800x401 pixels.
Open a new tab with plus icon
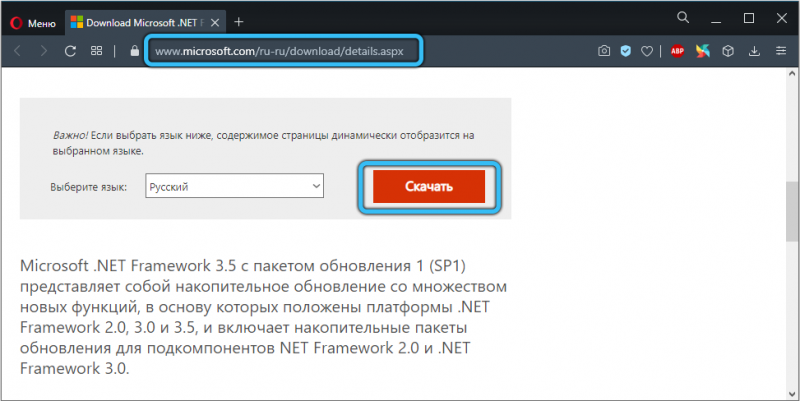pos(239,22)
